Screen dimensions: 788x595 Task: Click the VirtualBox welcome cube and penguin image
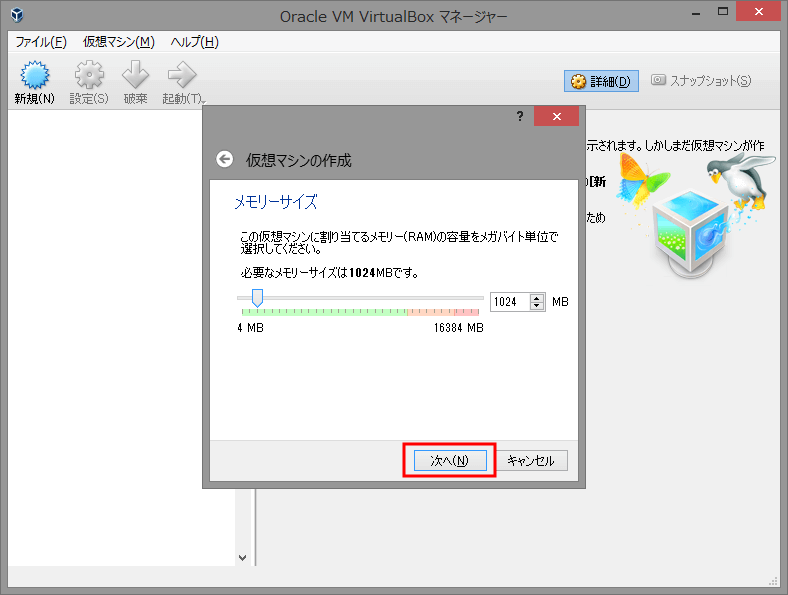click(695, 216)
